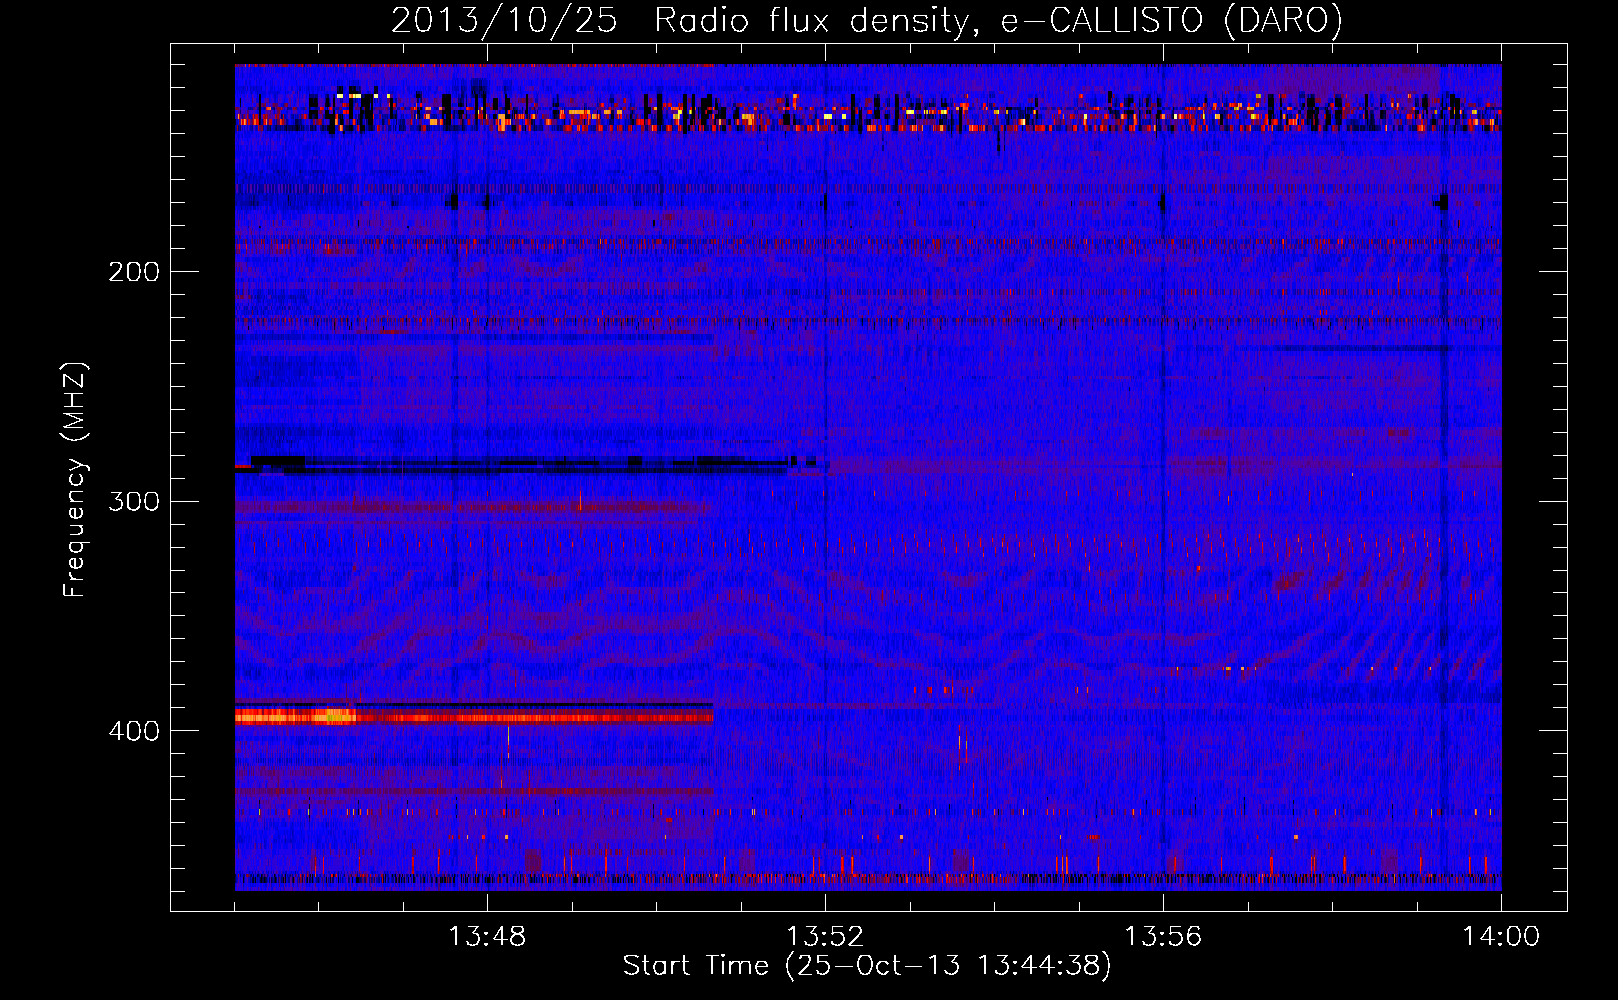
Task: Click the '14:00' time axis label
Action: click(1501, 937)
